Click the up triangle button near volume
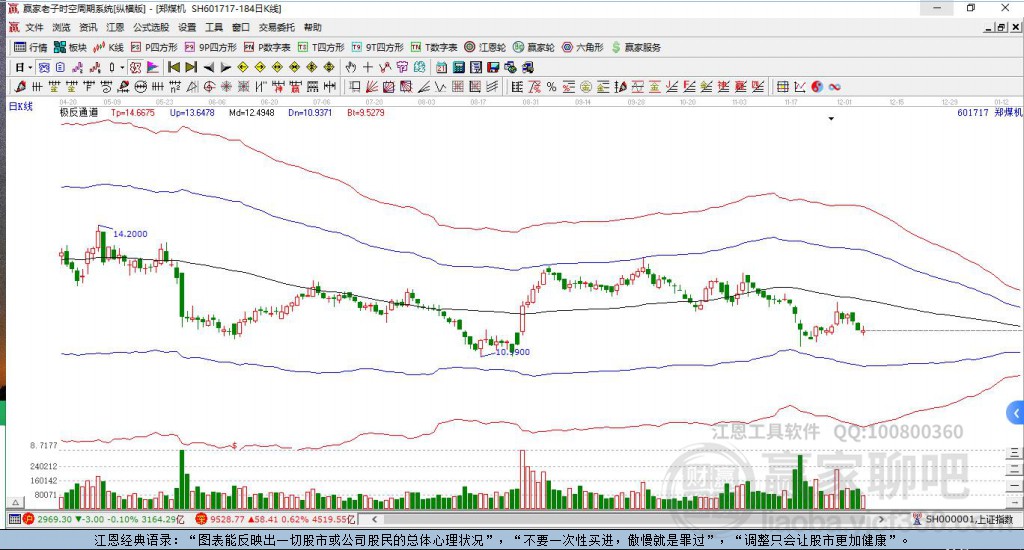This screenshot has width=1024, height=550. point(16,502)
